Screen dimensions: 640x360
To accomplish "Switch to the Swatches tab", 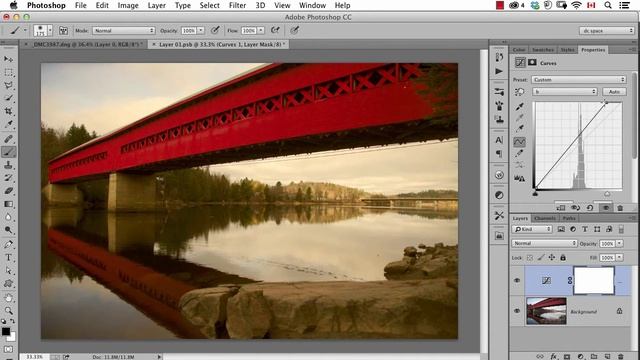I will click(x=543, y=50).
